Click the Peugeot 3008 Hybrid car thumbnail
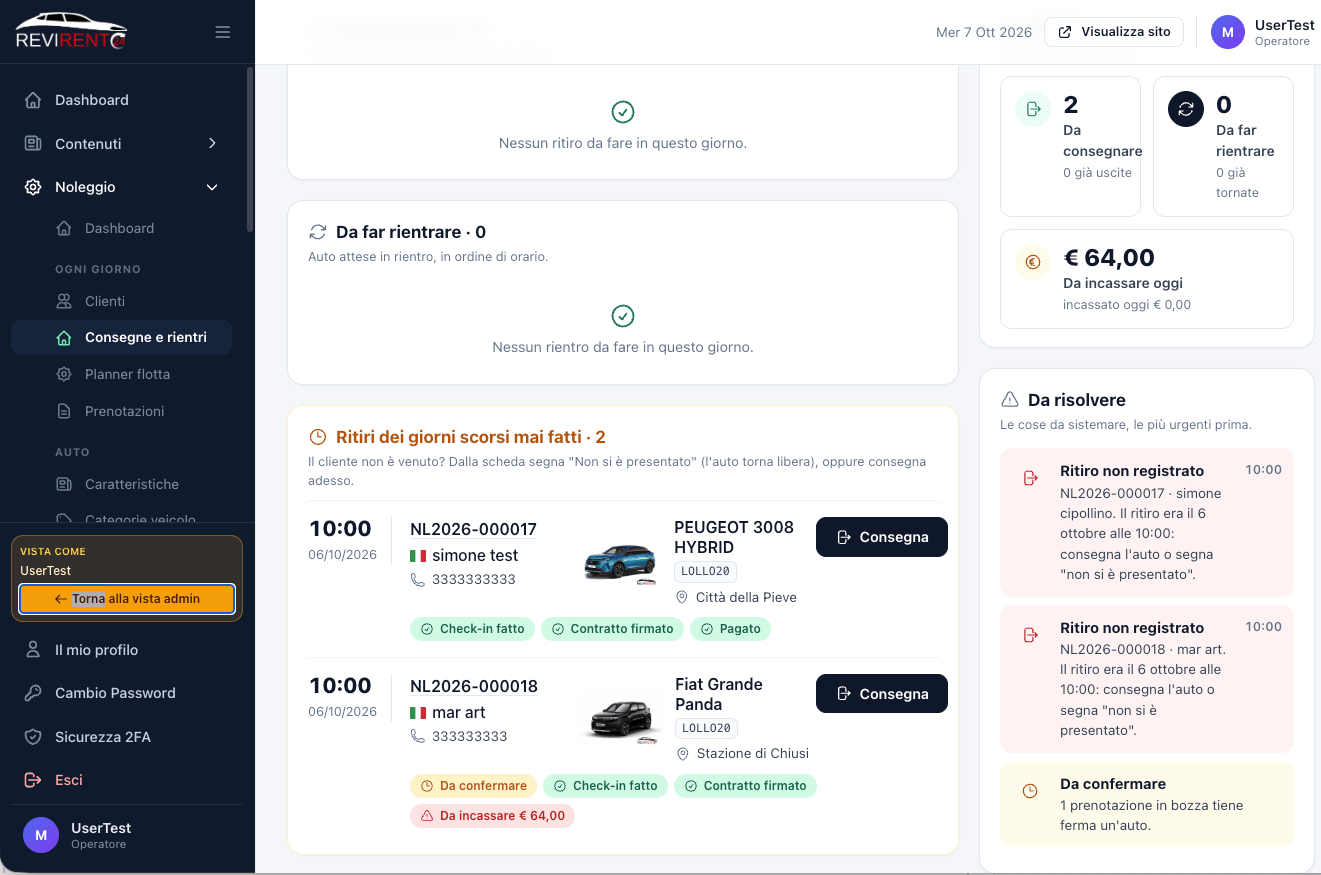 (x=620, y=562)
